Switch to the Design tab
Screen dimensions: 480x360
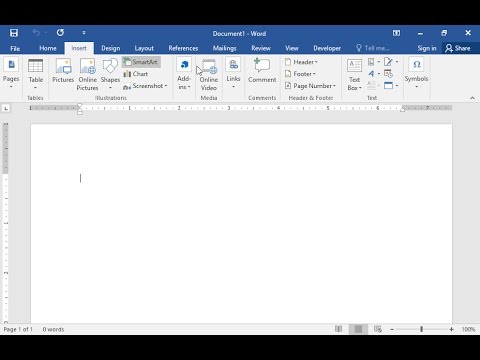pos(111,48)
